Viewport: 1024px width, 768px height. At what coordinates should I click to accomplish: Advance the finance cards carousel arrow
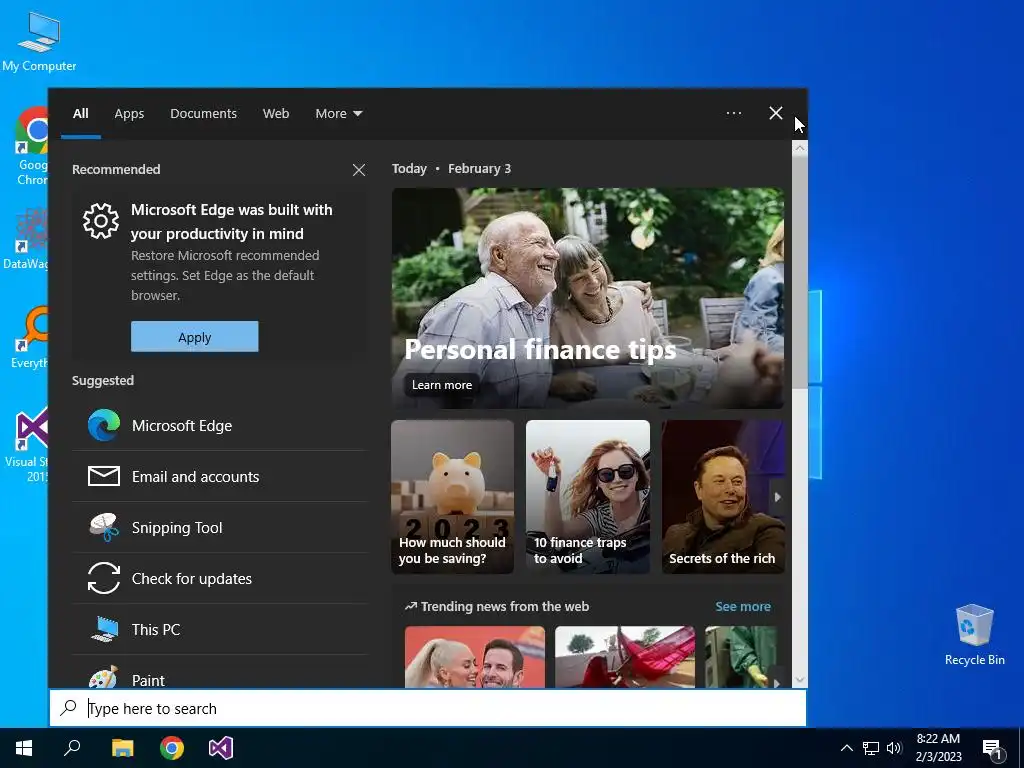(777, 497)
